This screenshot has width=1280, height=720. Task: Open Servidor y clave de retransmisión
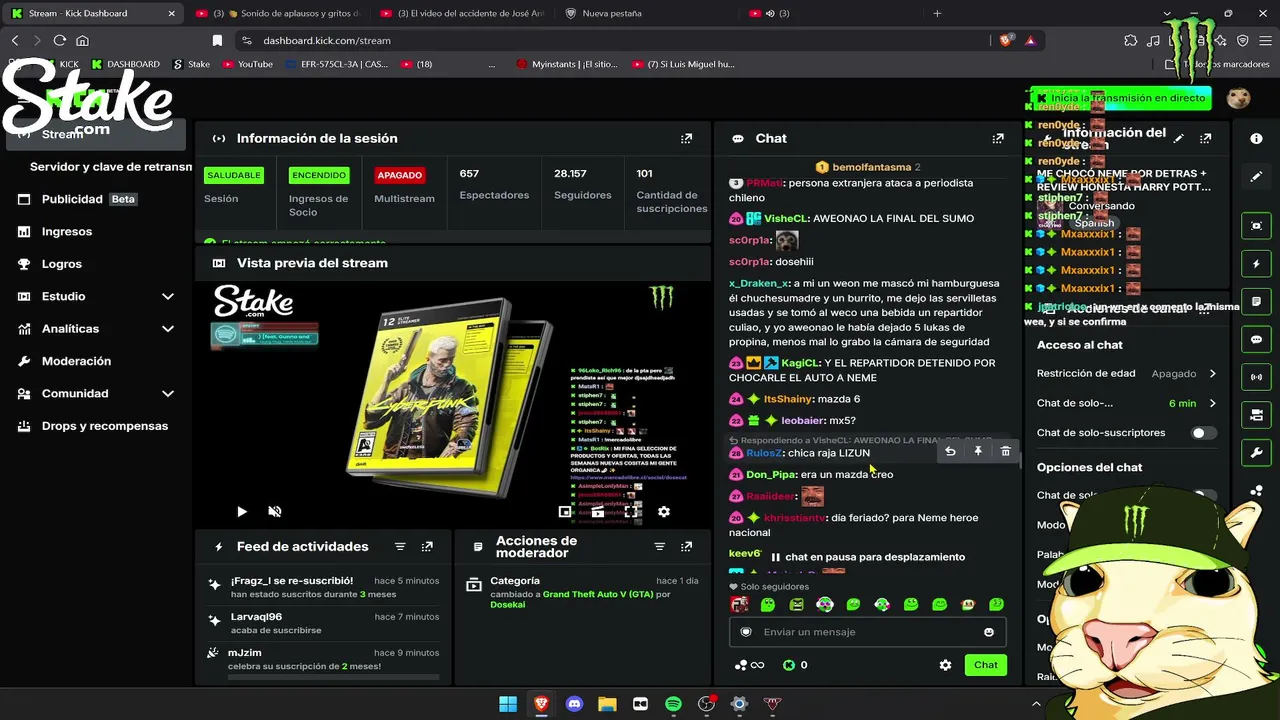tap(110, 167)
